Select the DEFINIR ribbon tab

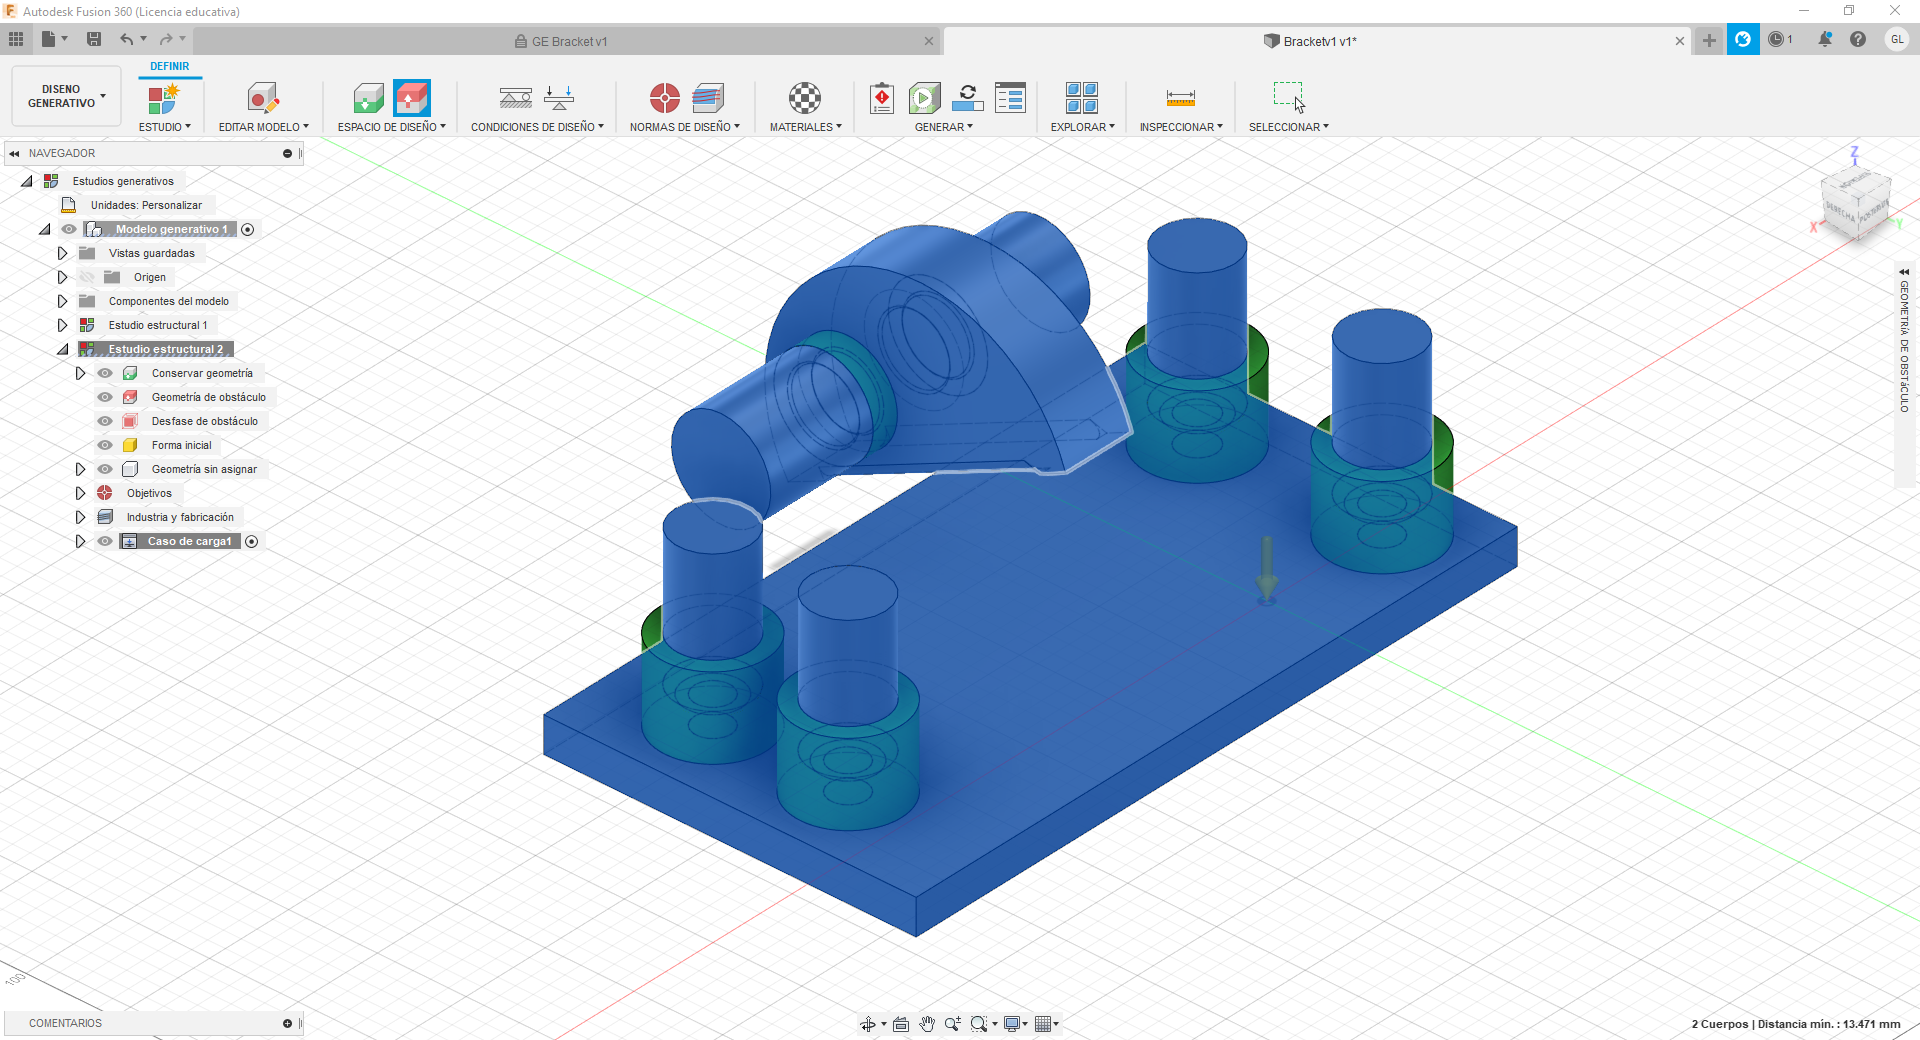(x=169, y=66)
